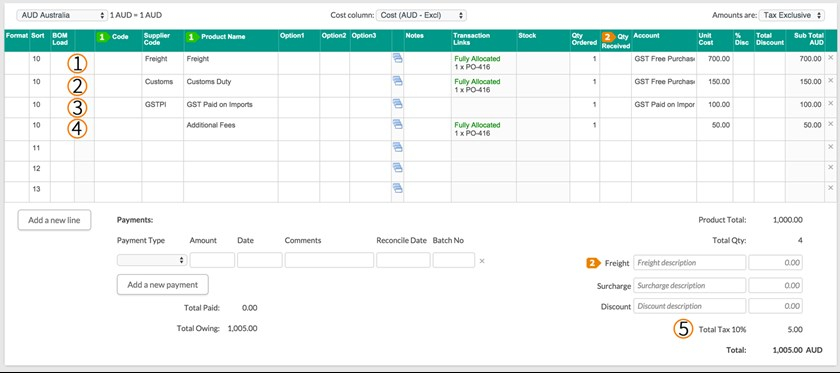Image resolution: width=840 pixels, height=373 pixels.
Task: Open the AUD Australia currency dropdown
Action: (62, 16)
